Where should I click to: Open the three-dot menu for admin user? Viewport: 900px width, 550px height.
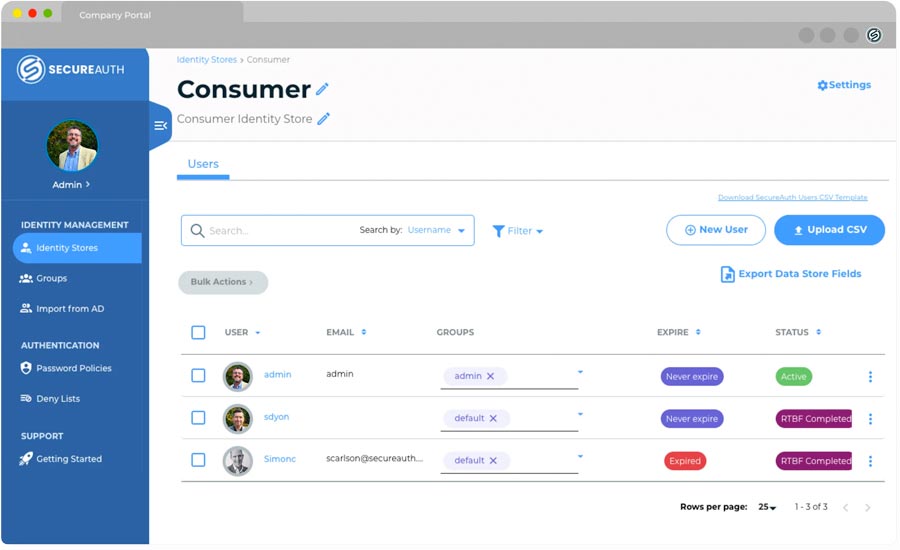870,377
